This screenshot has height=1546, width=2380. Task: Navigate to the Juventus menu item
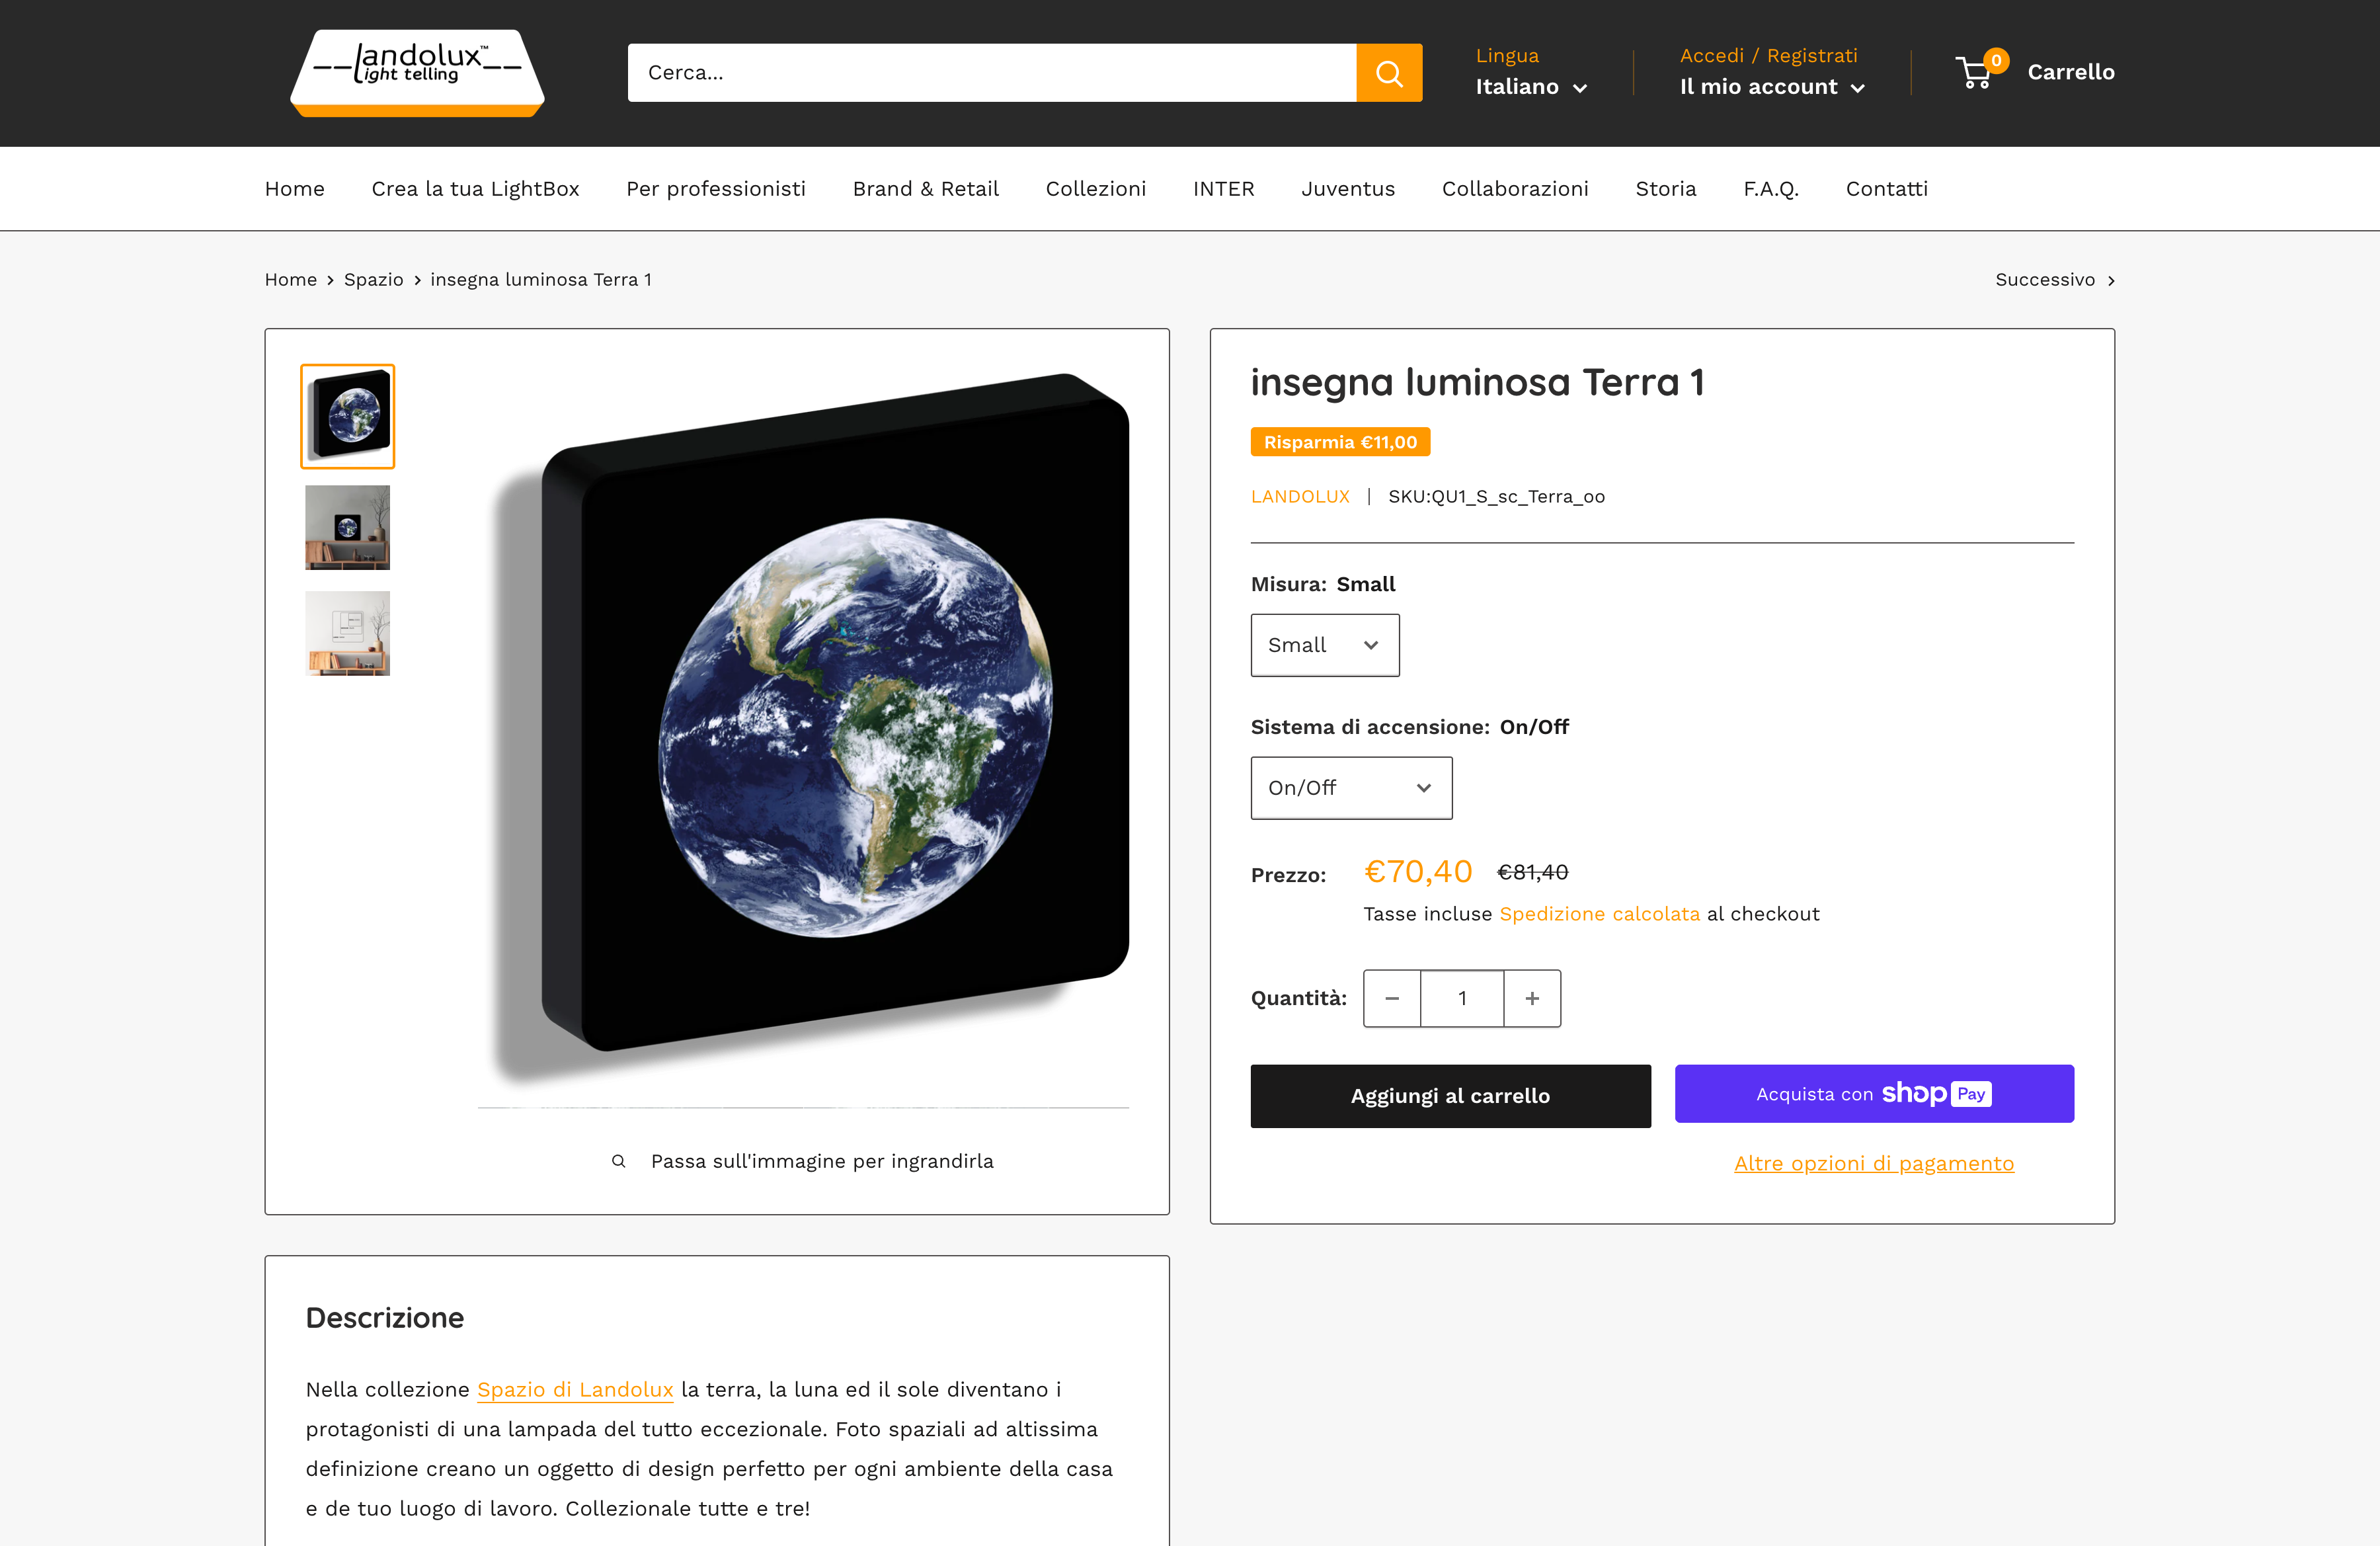[x=1348, y=188]
